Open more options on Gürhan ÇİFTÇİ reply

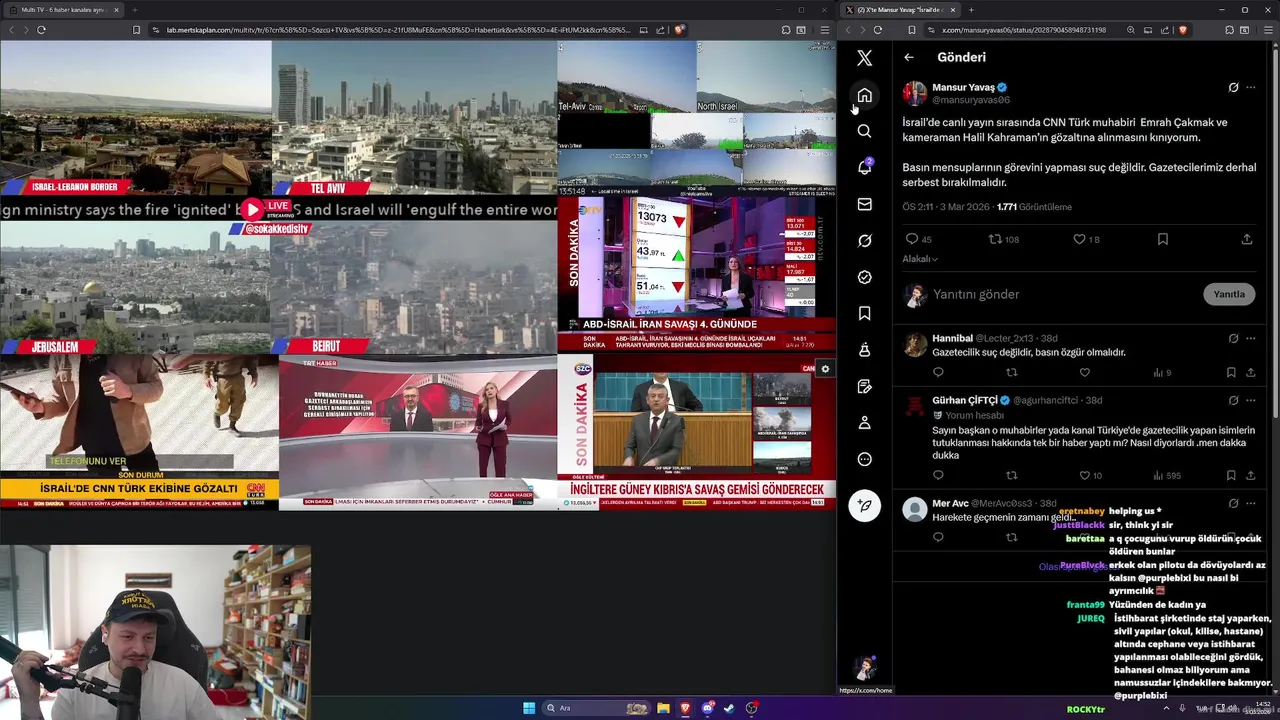1250,400
